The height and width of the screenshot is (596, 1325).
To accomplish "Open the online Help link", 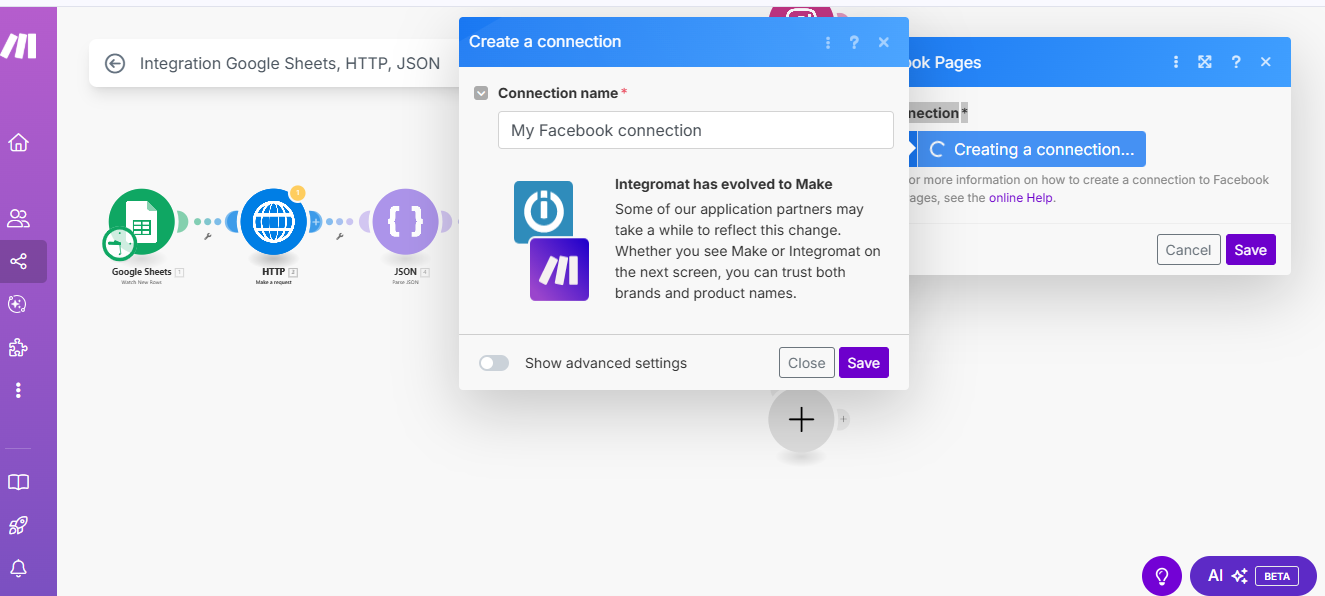I will tap(1020, 198).
